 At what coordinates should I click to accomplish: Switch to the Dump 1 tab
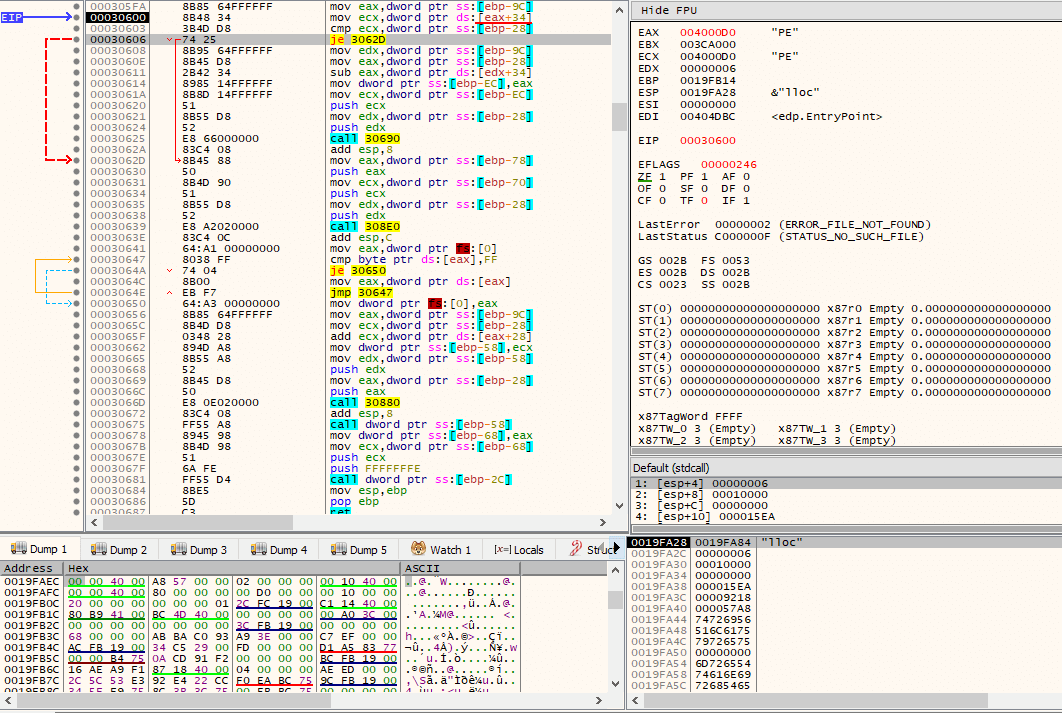[39, 549]
